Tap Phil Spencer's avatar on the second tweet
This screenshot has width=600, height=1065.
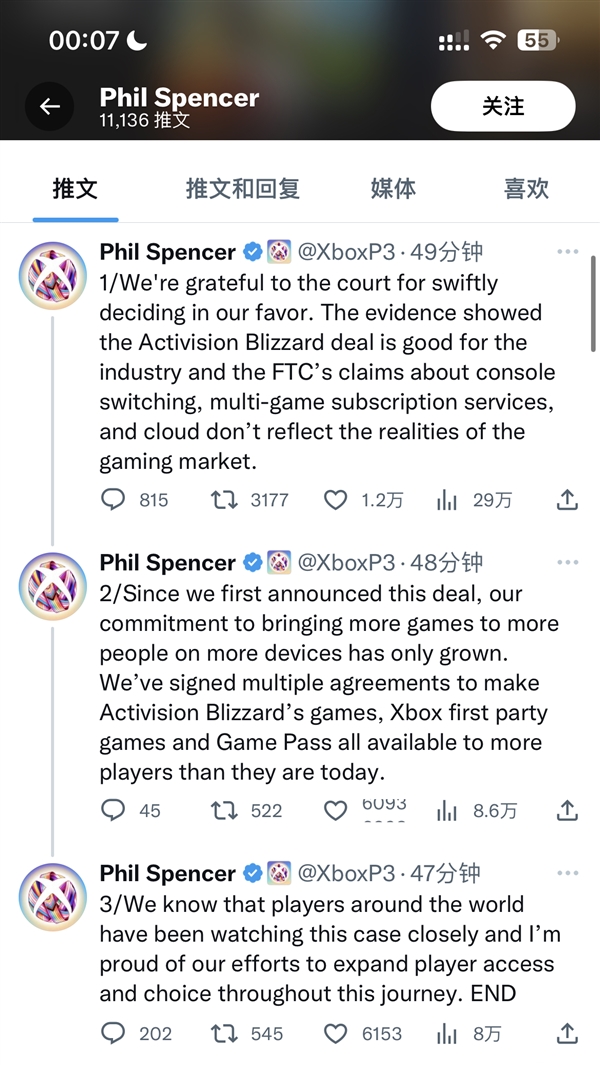[52, 585]
